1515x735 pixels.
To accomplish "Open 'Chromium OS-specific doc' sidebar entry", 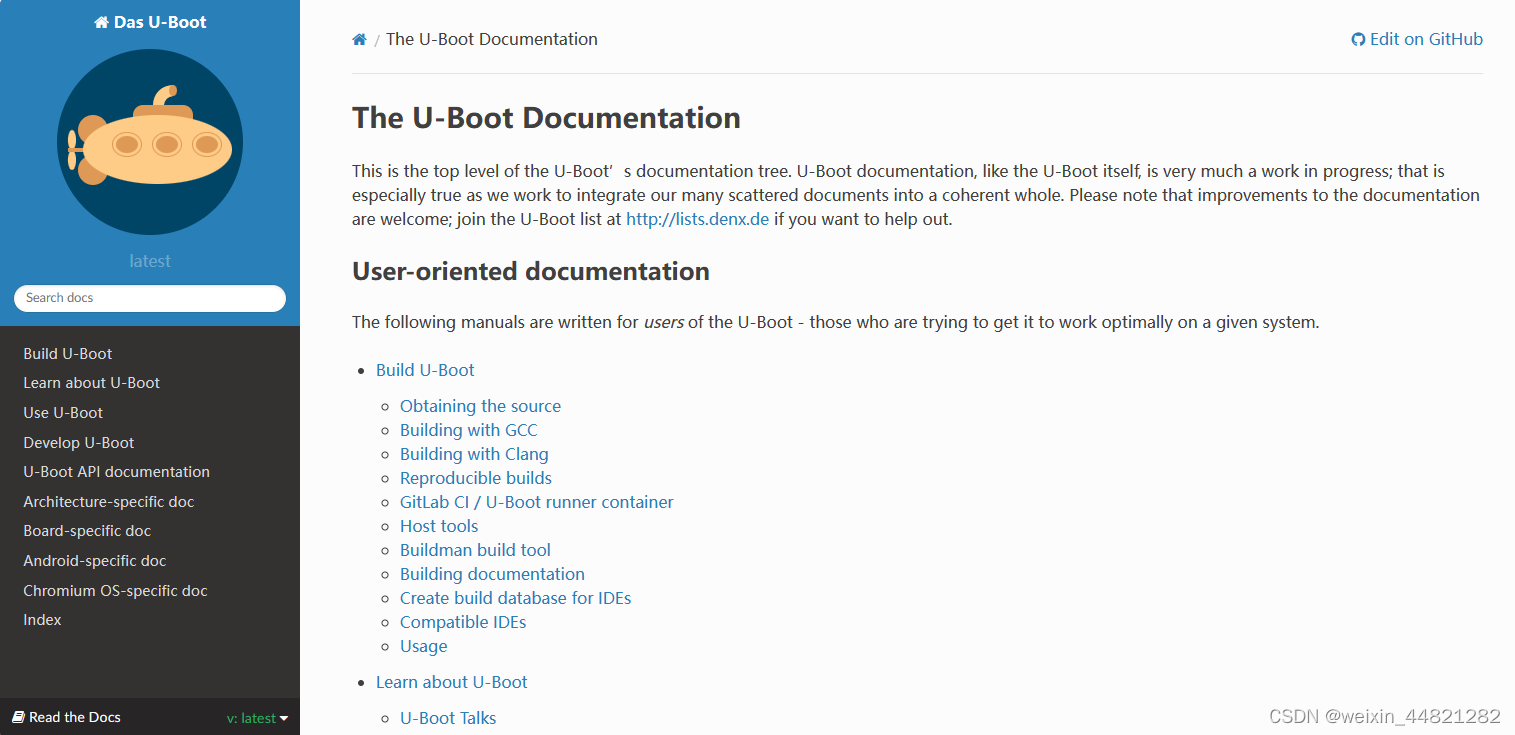I will [x=115, y=590].
